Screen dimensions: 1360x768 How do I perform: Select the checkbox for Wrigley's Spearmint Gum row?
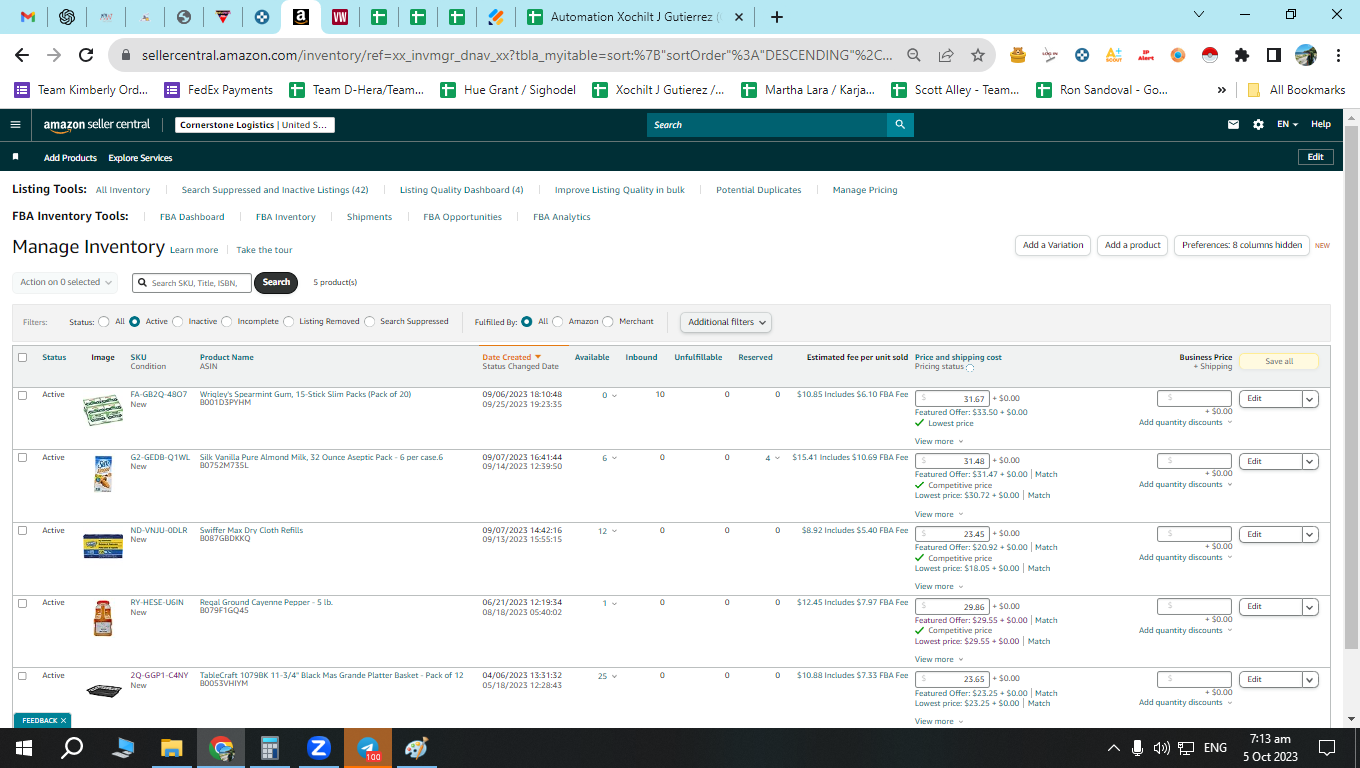click(22, 395)
